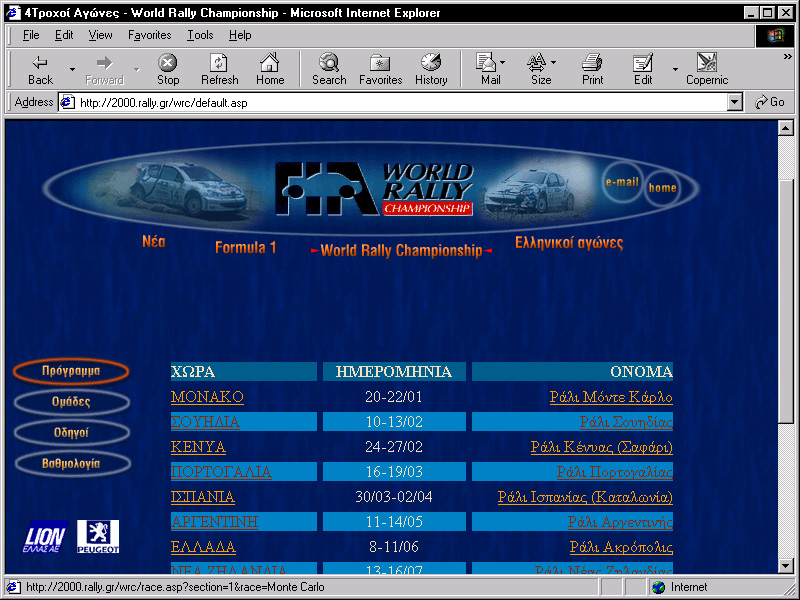Open Ράλι Μόντε Κάρλο link
Image resolution: width=800 pixels, height=600 pixels.
611,397
